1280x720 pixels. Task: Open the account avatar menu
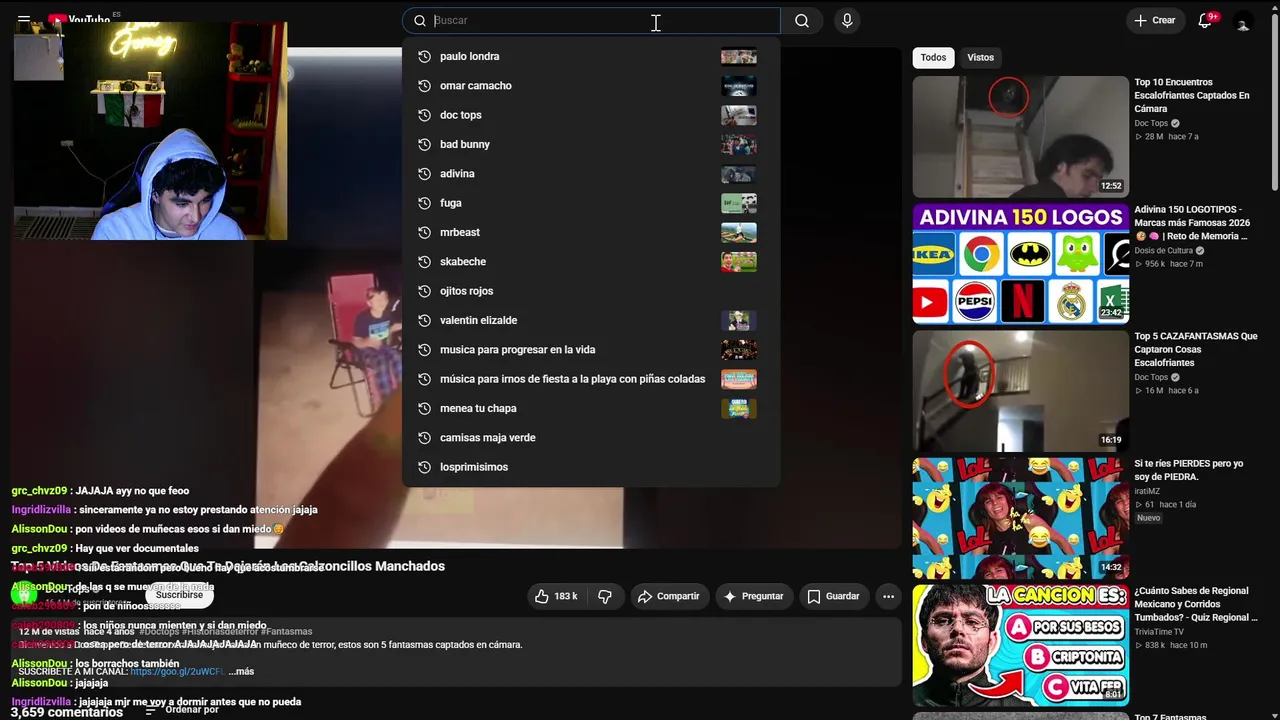[1243, 21]
